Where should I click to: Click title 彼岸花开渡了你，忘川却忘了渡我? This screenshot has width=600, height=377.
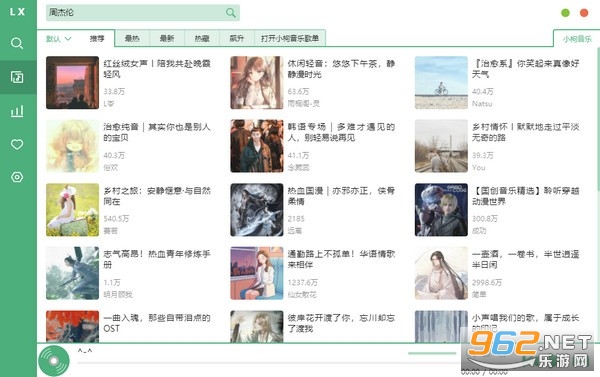click(341, 323)
